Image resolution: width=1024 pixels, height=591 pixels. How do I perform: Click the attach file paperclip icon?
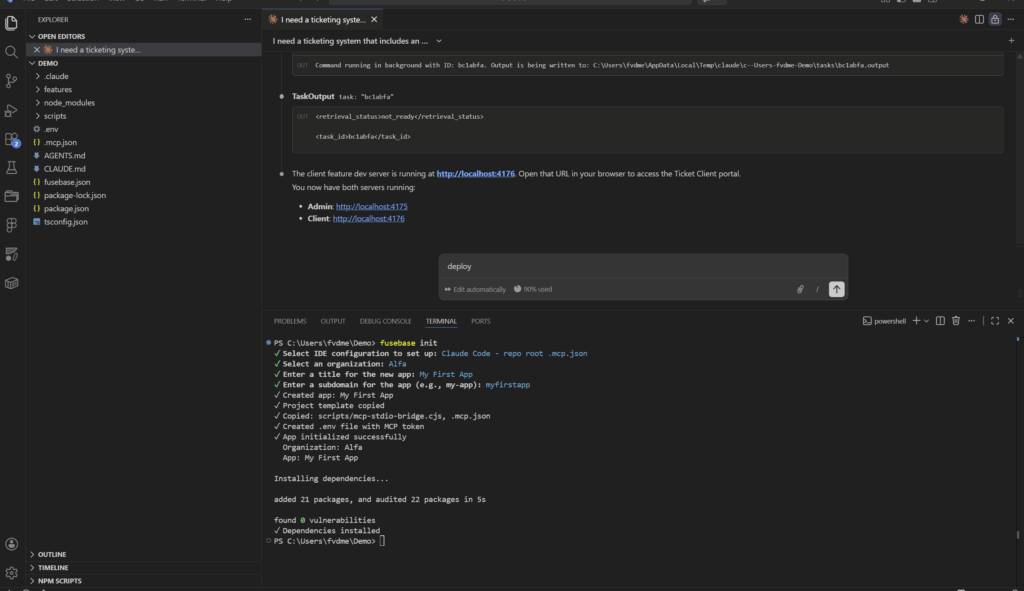tap(800, 289)
